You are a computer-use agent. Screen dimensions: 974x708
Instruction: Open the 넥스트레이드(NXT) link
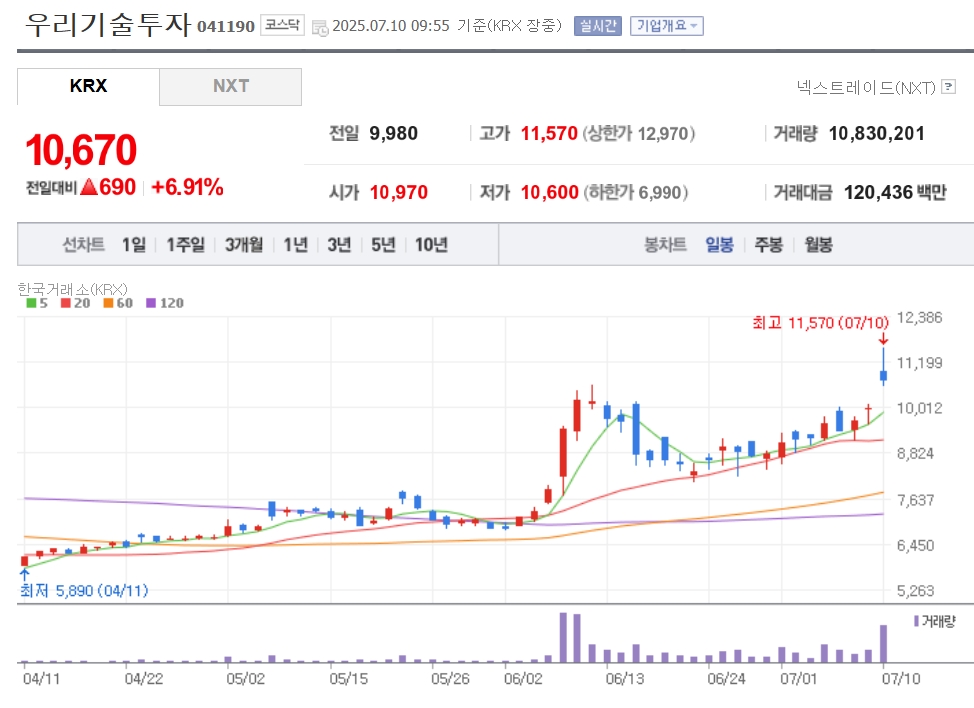click(866, 88)
